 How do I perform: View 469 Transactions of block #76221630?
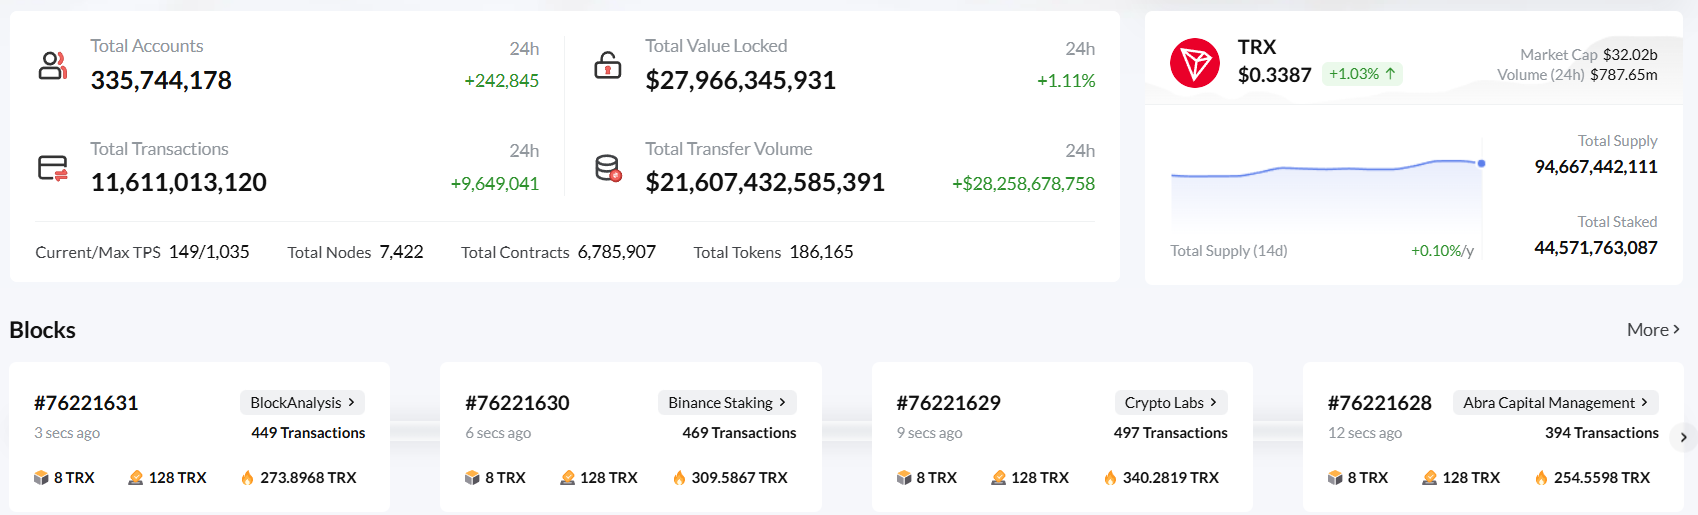pyautogui.click(x=739, y=433)
